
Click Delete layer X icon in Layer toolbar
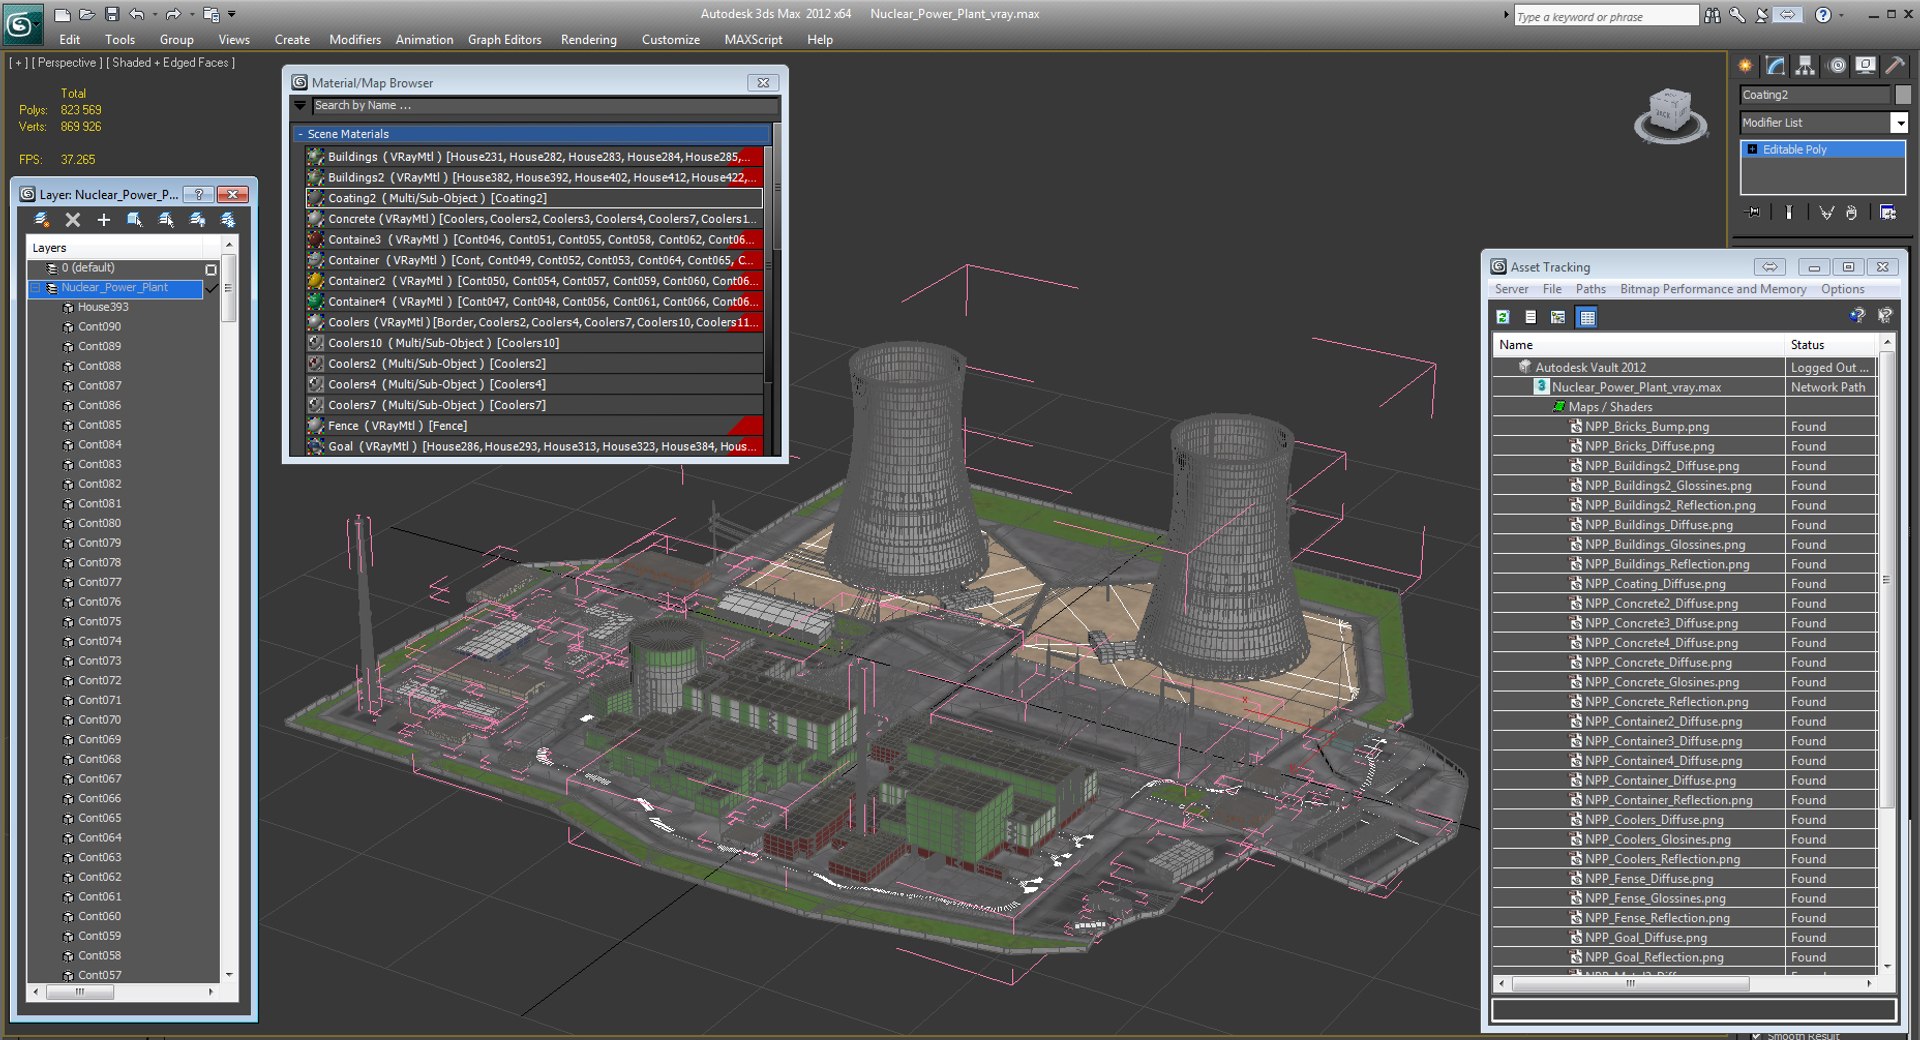[72, 220]
